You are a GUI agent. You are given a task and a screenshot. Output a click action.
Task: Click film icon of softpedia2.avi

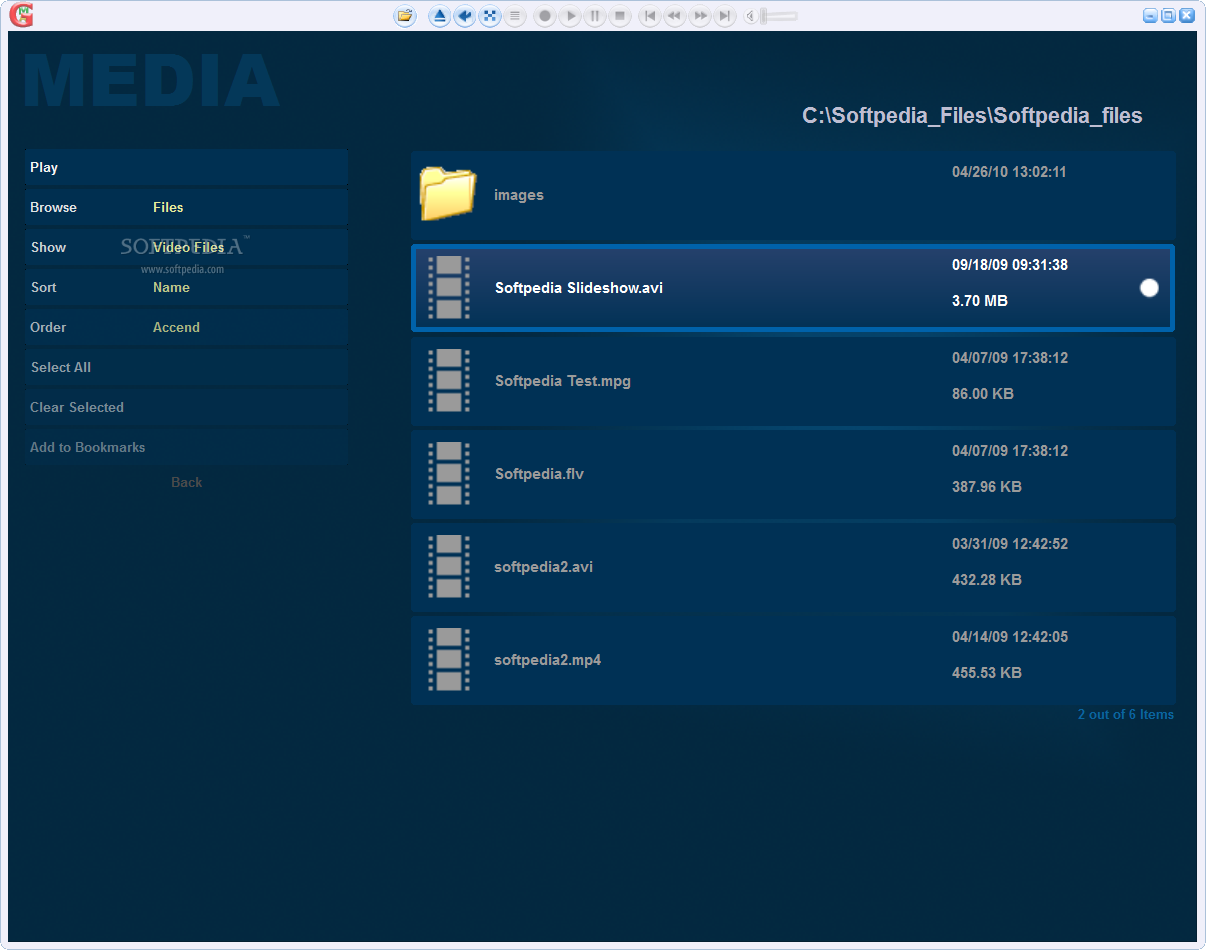tap(449, 567)
